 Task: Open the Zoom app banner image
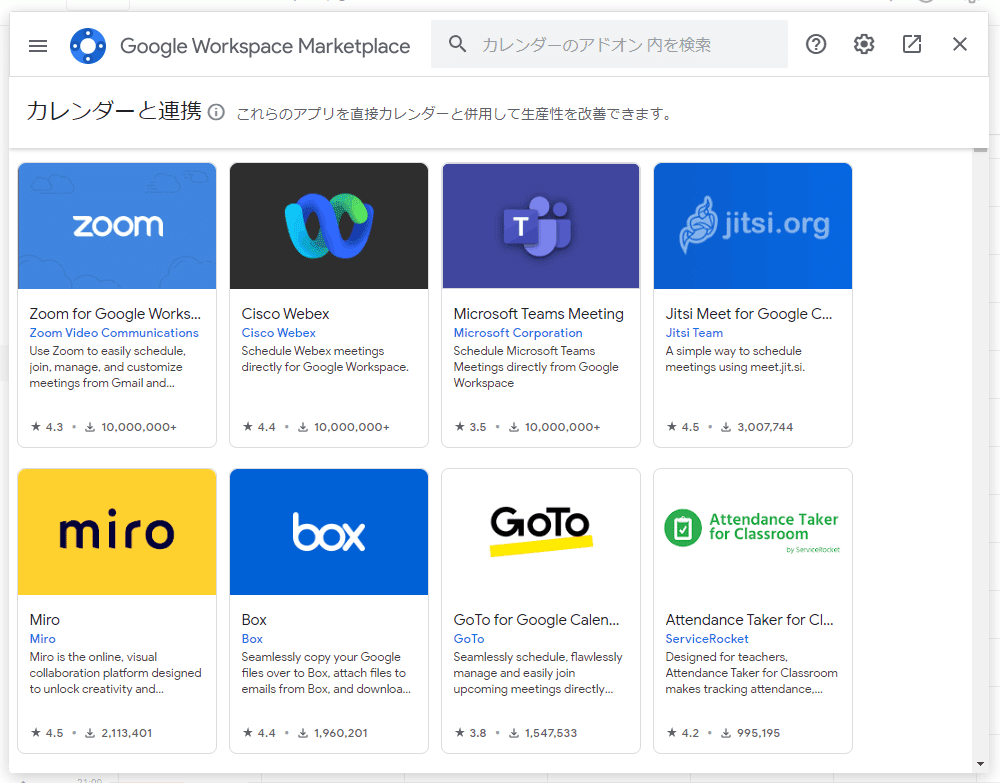117,226
